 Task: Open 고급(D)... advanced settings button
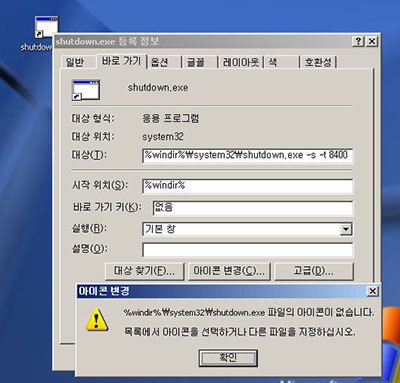click(313, 271)
